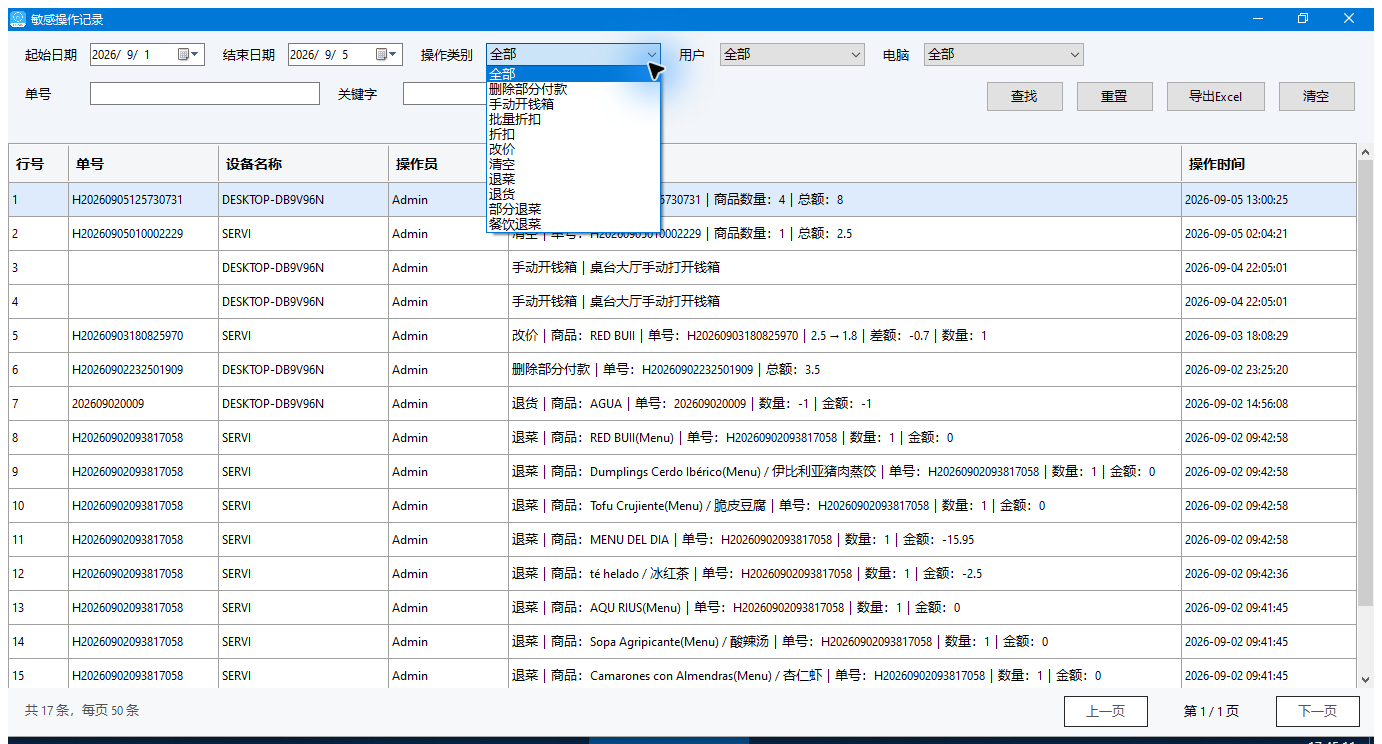Expand the 用户 dropdown
The image size is (1382, 744).
pos(855,55)
